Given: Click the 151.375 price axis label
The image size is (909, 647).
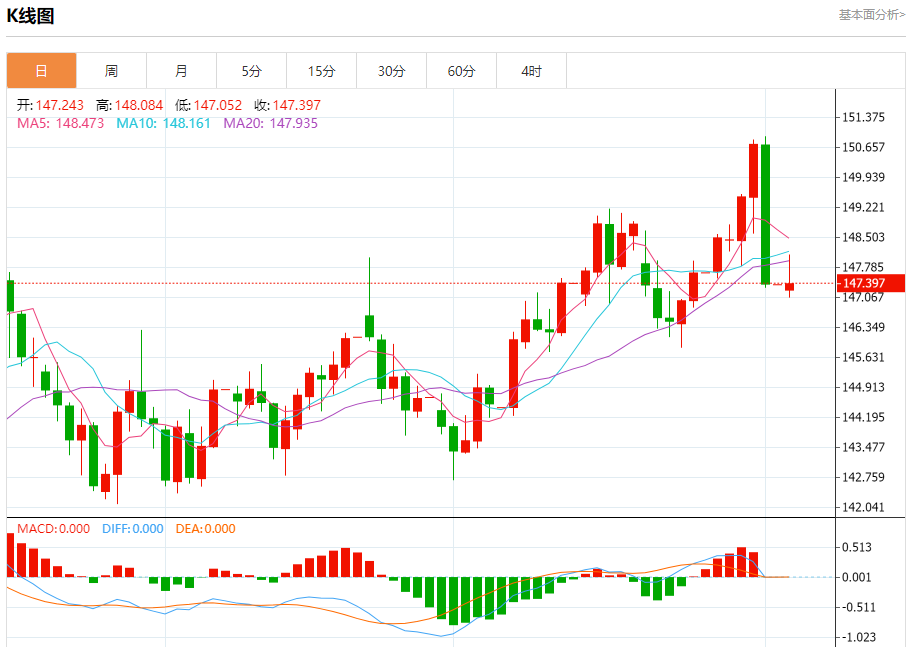Looking at the screenshot, I should click(863, 117).
